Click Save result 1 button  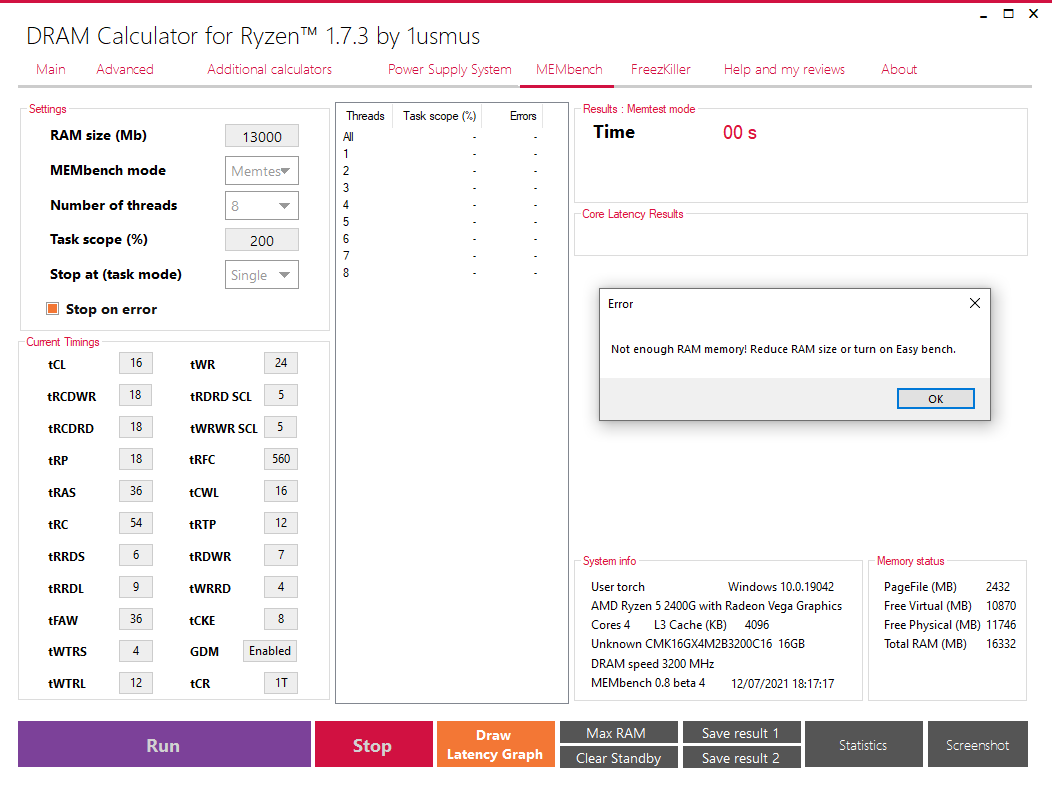(741, 733)
